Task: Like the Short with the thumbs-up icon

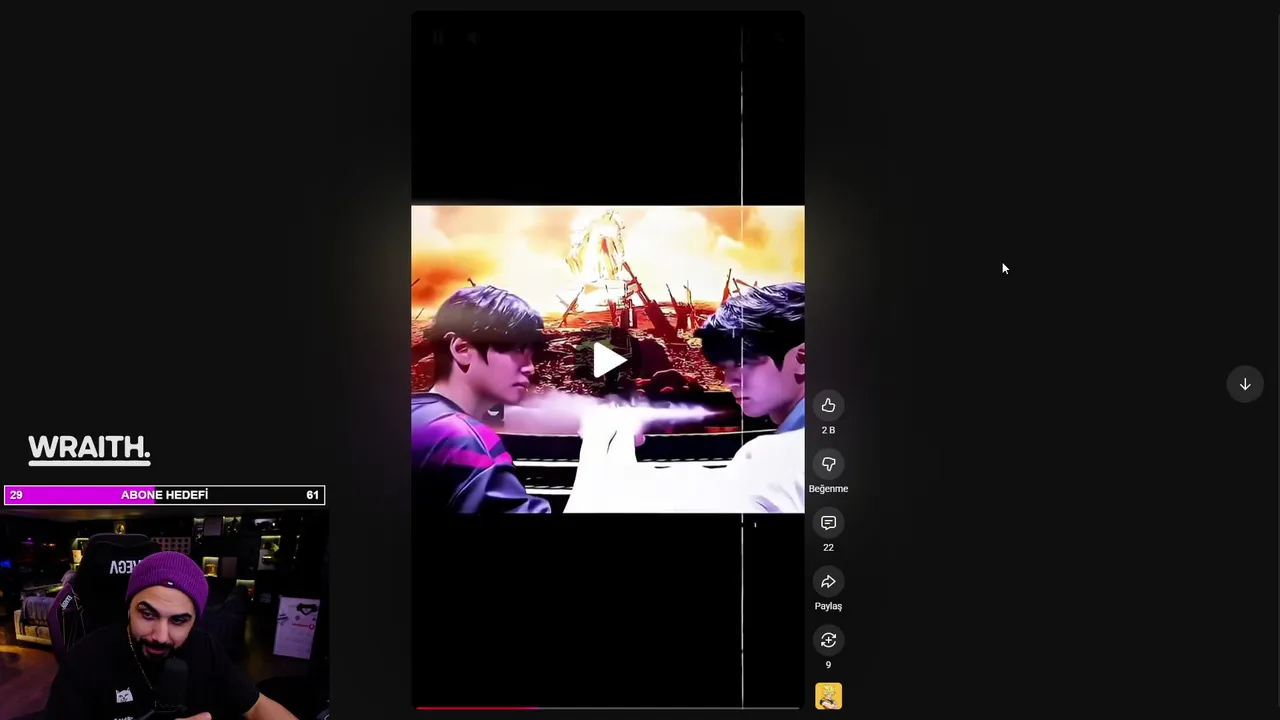Action: (x=828, y=405)
